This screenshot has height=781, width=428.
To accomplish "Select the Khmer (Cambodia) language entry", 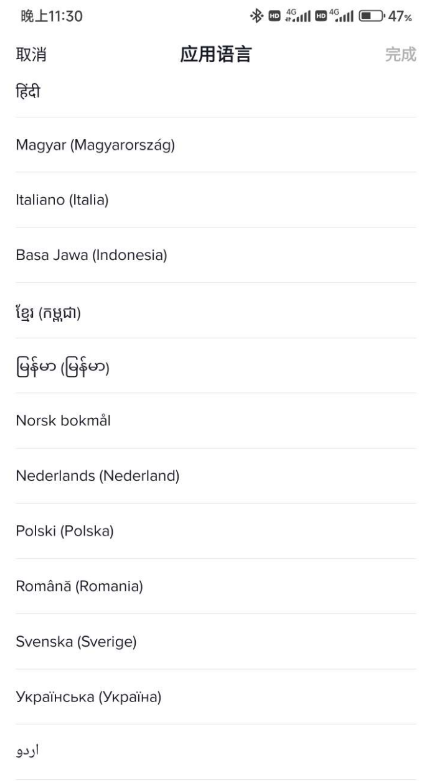I will (x=216, y=310).
